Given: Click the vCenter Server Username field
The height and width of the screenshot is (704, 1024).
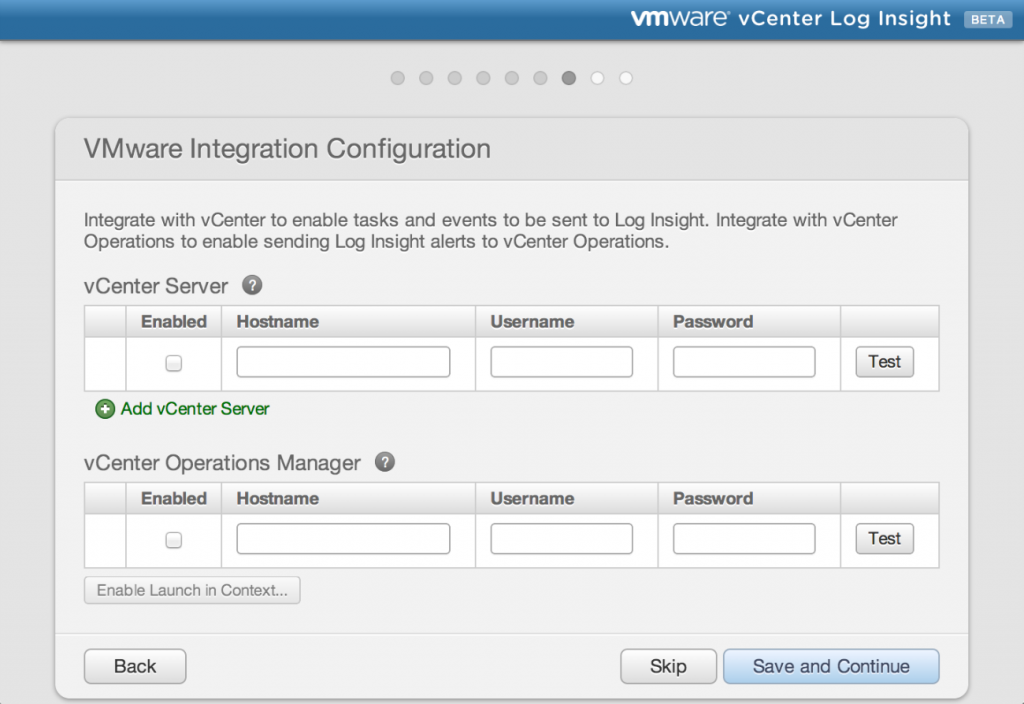Looking at the screenshot, I should tap(562, 362).
